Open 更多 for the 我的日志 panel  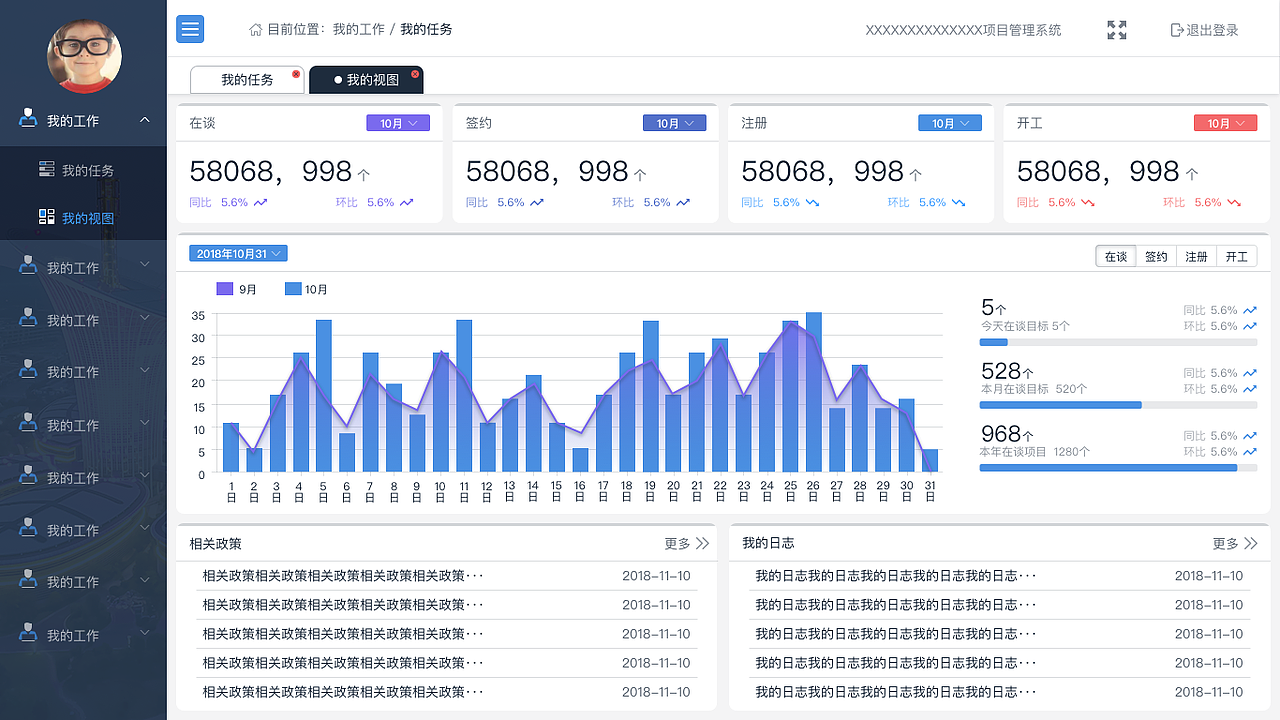coord(1235,543)
